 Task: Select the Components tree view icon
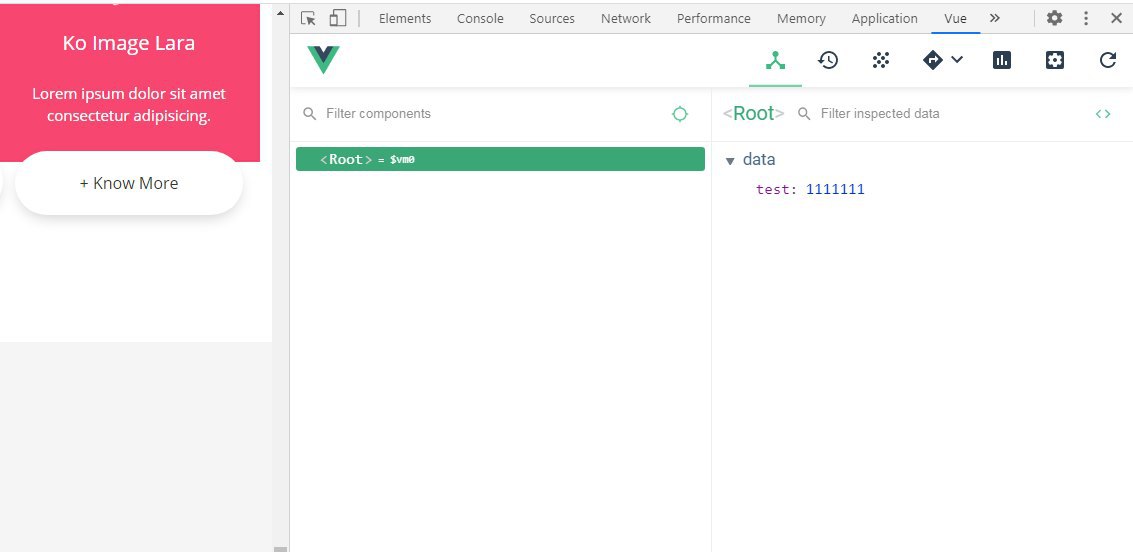pyautogui.click(x=775, y=61)
